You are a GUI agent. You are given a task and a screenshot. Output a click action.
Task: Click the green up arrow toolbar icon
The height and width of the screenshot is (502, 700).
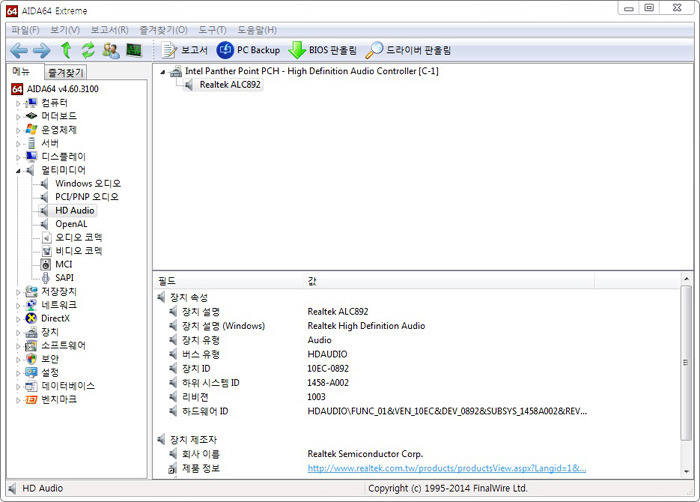coord(66,50)
